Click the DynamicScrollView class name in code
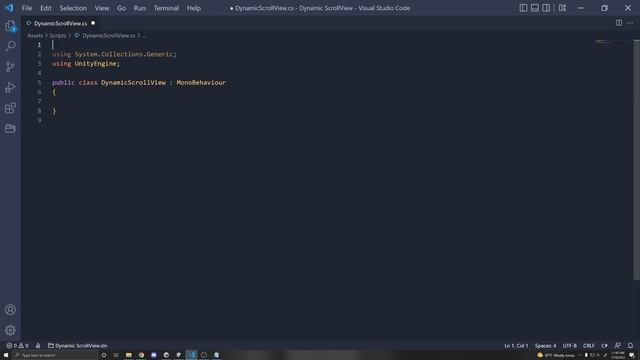Screen dimensions: 640x360 click(x=133, y=82)
